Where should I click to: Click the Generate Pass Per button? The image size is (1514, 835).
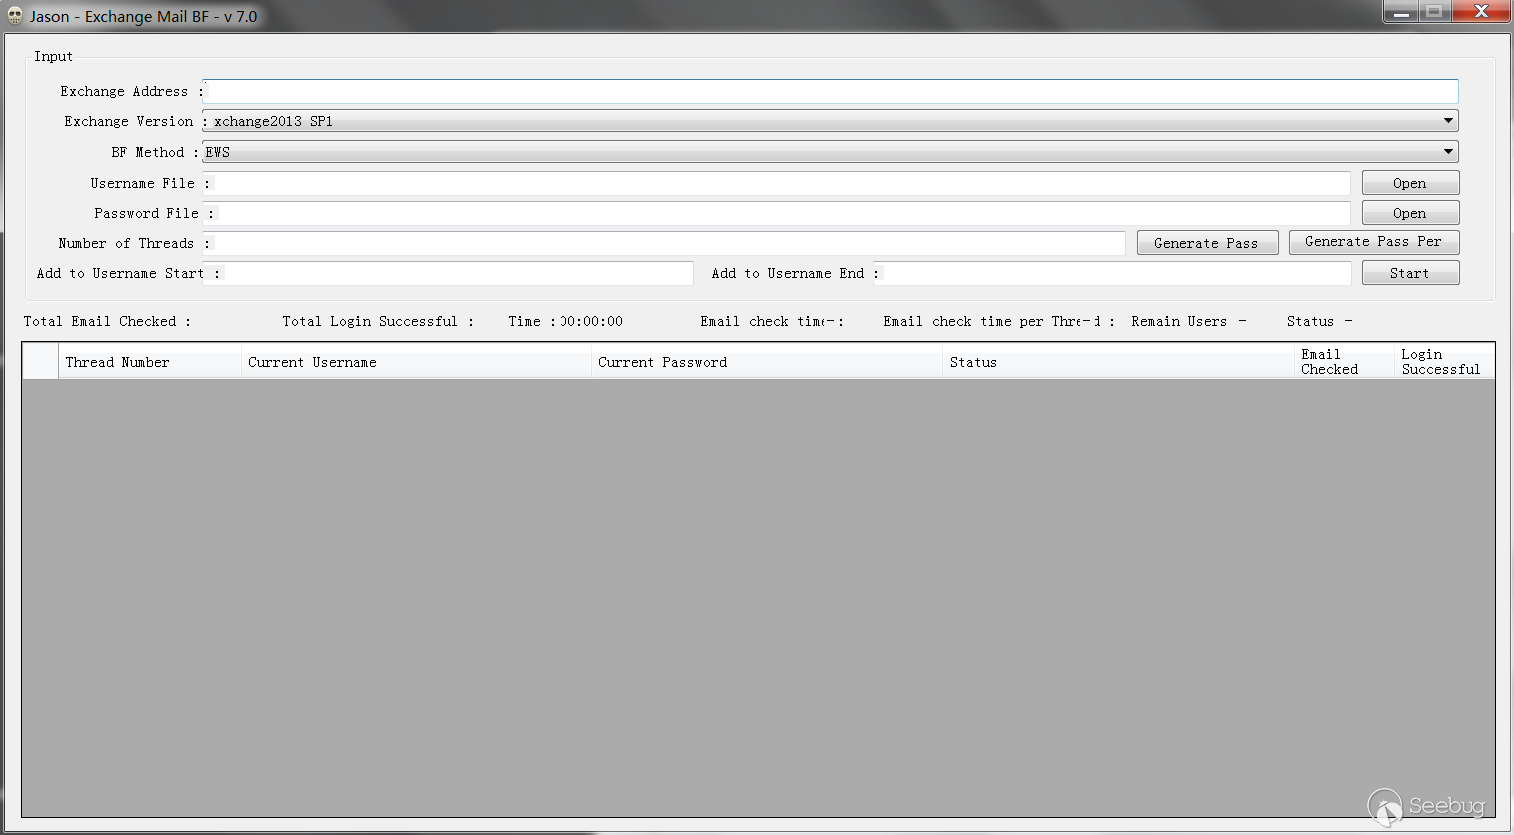[x=1374, y=242]
